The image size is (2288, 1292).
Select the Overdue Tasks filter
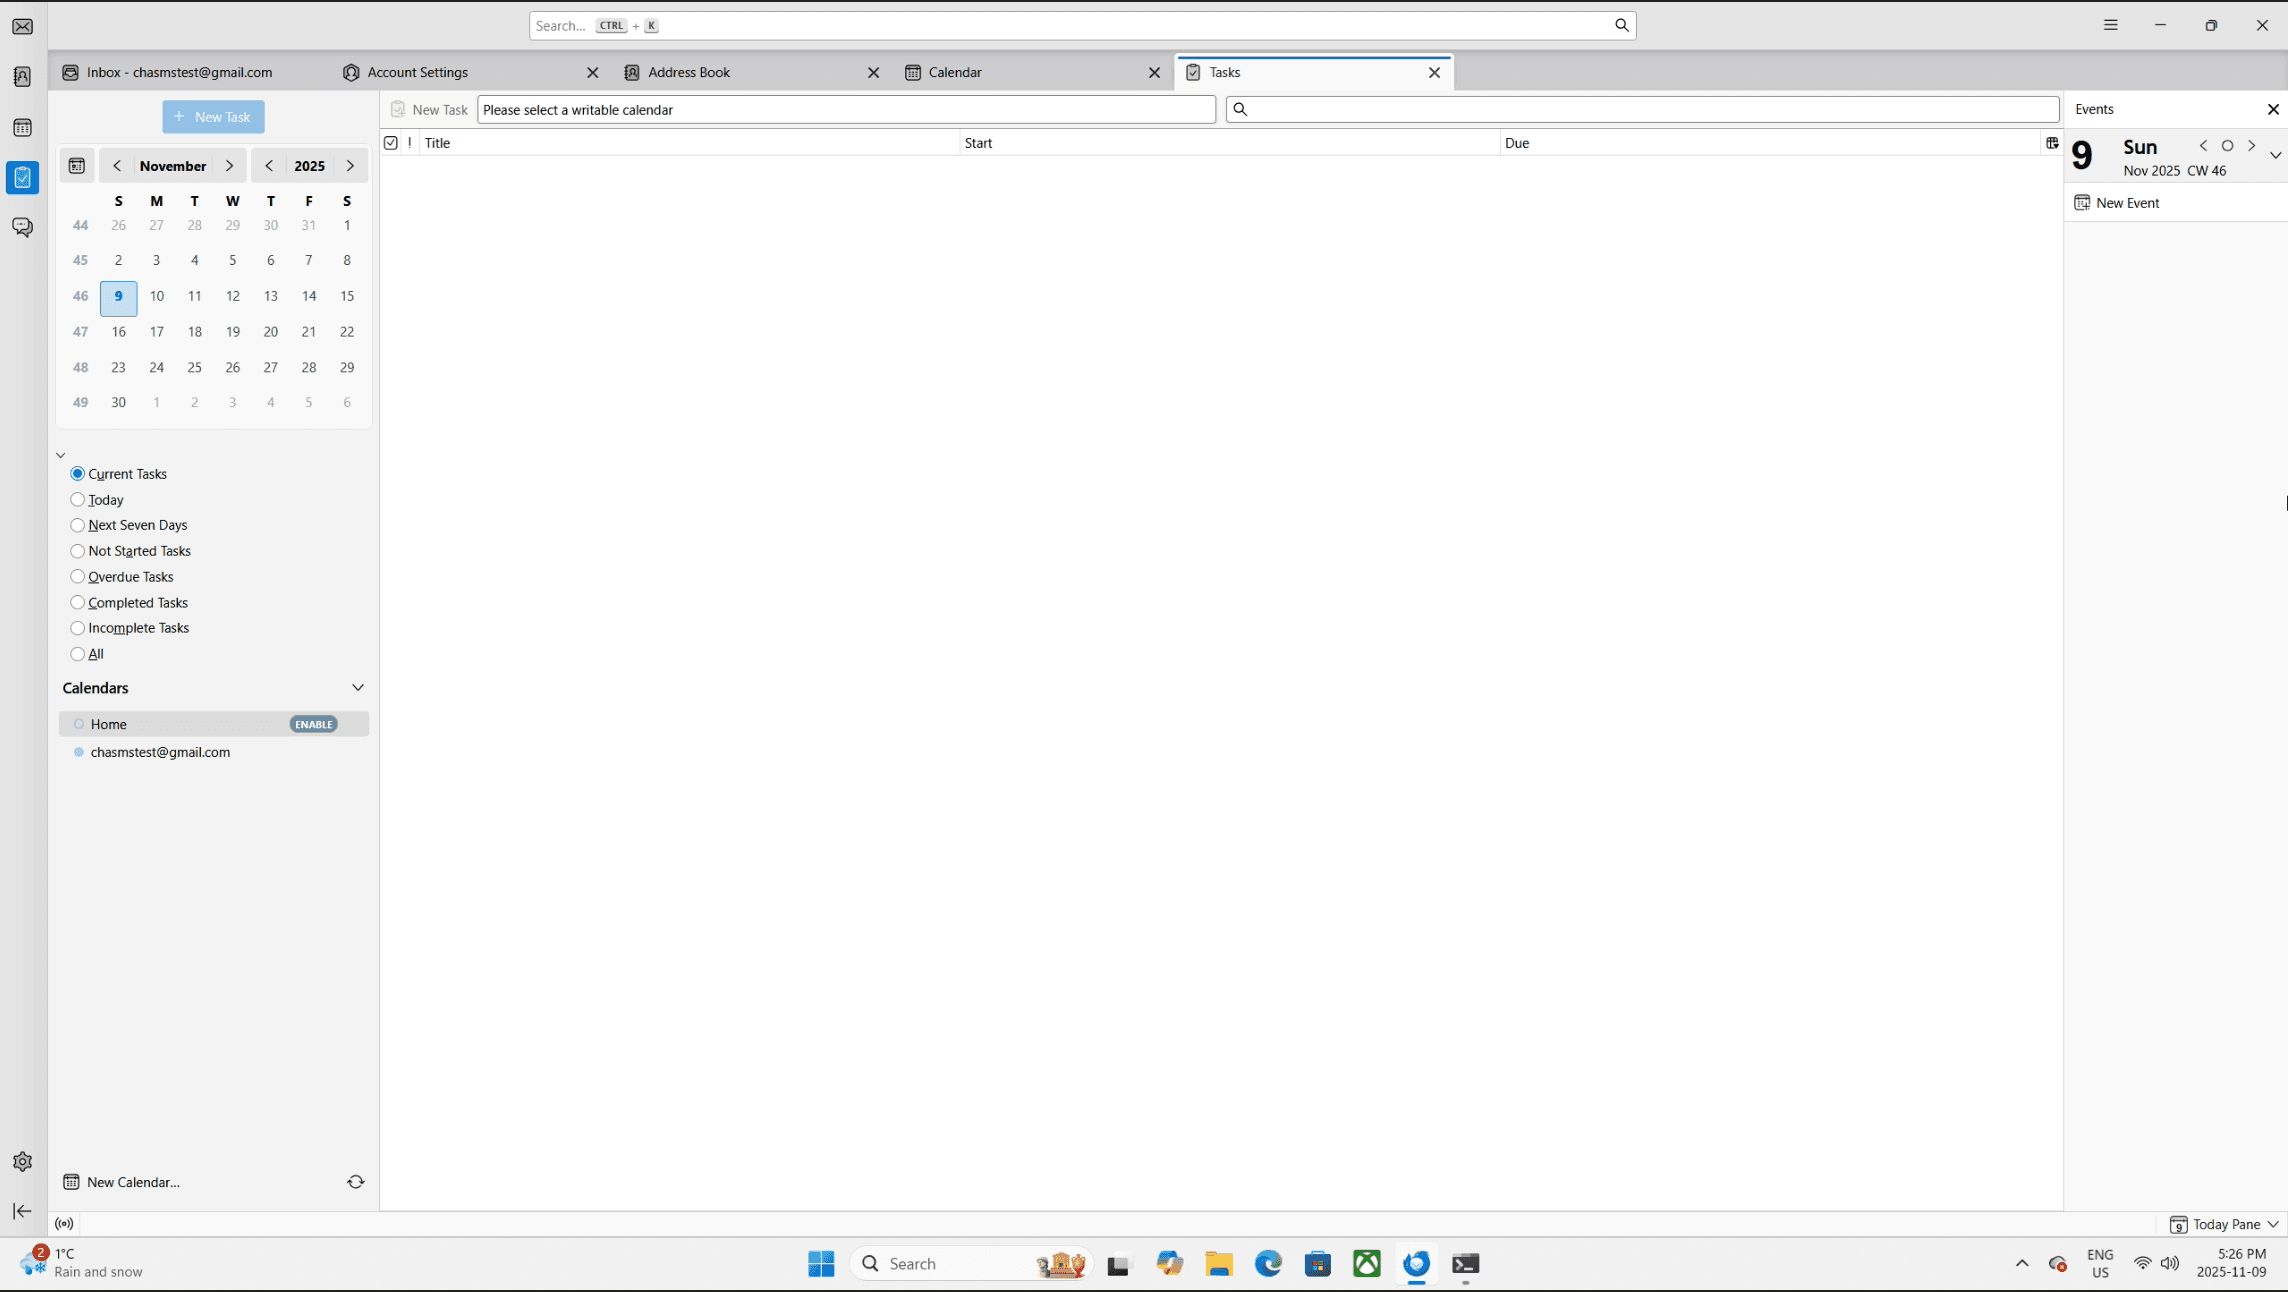point(78,577)
